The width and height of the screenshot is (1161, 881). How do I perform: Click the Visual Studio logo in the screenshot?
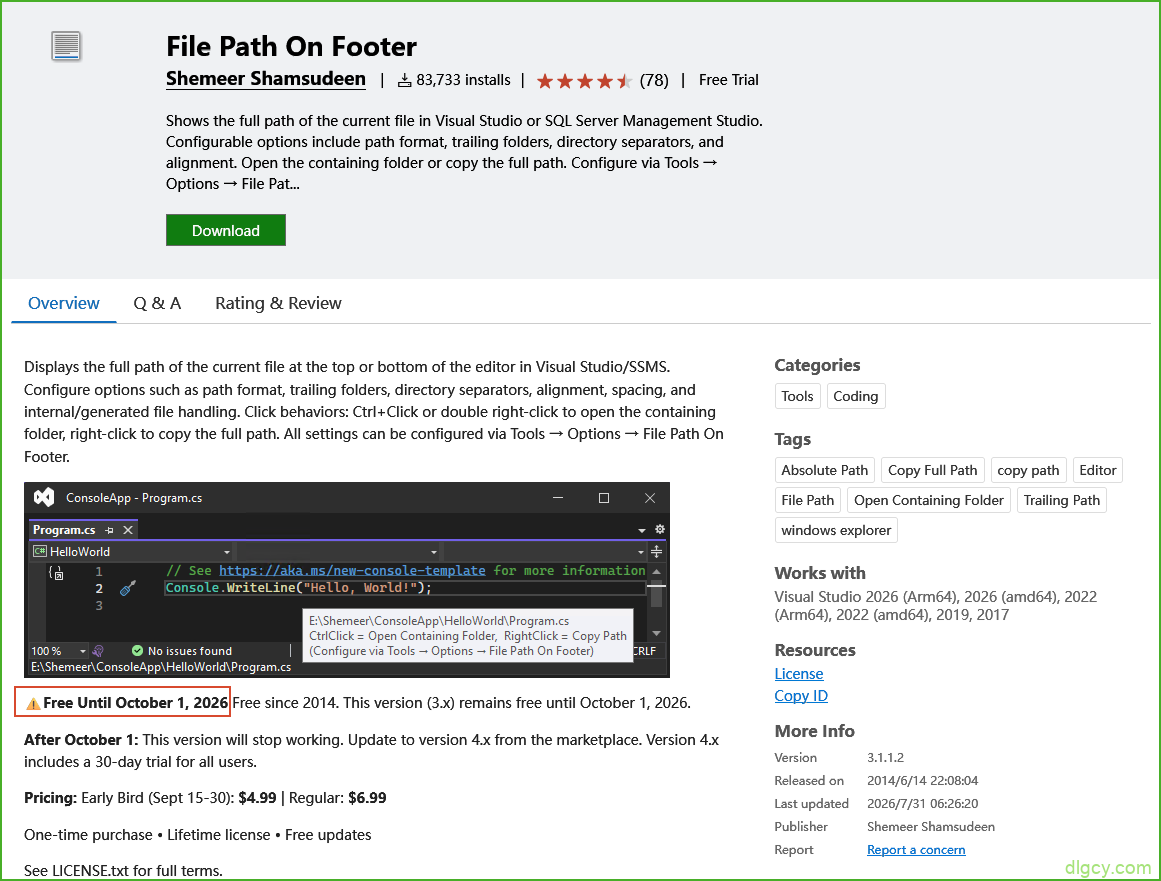(x=44, y=498)
